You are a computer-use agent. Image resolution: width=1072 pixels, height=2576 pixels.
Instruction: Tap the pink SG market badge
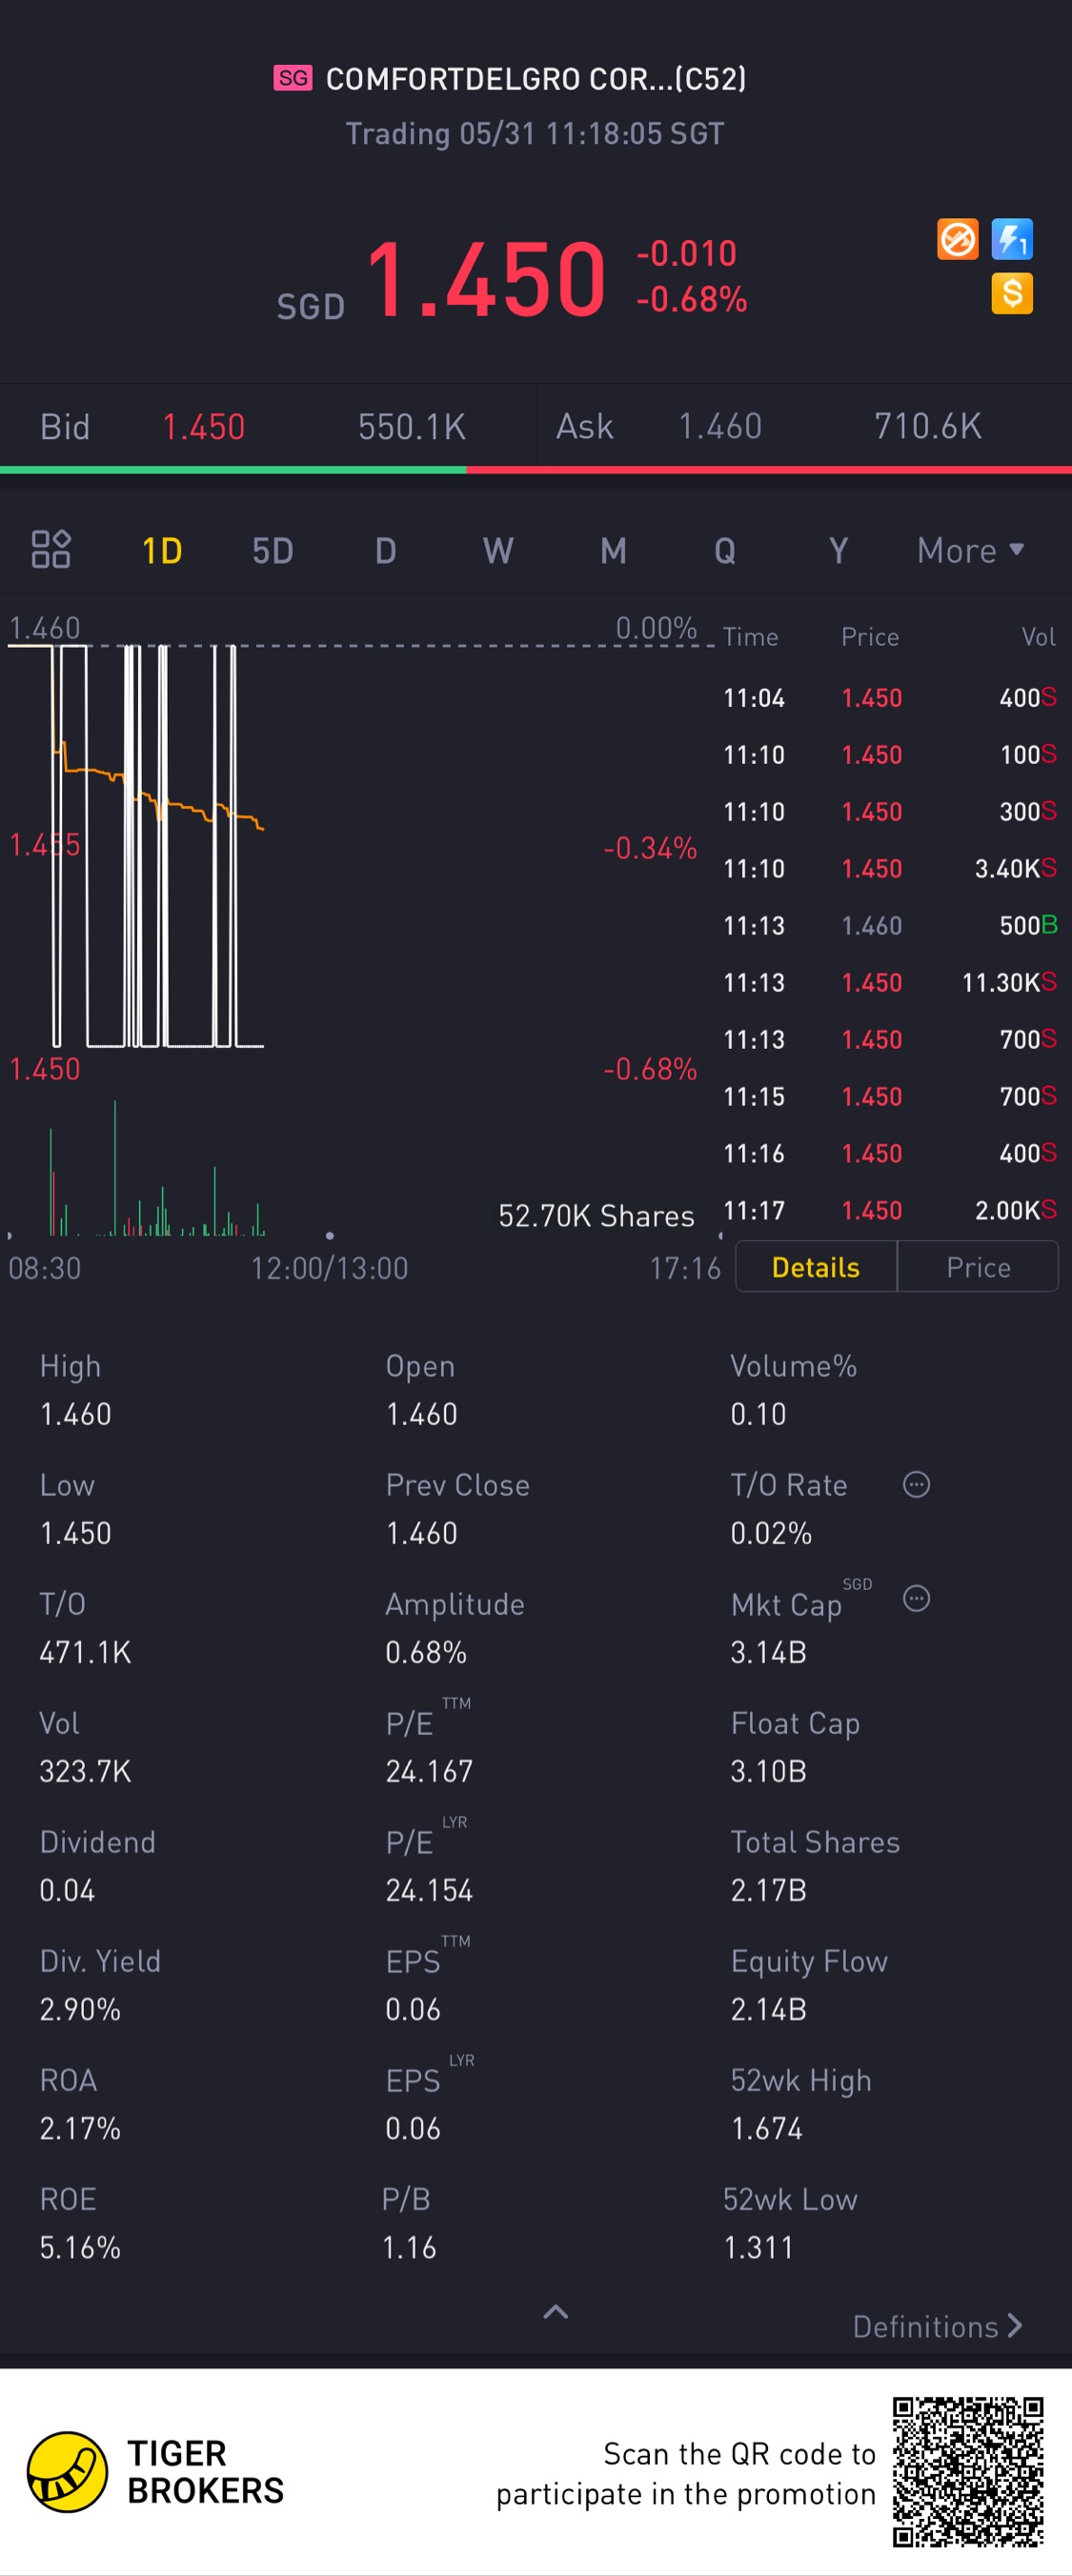[x=293, y=78]
